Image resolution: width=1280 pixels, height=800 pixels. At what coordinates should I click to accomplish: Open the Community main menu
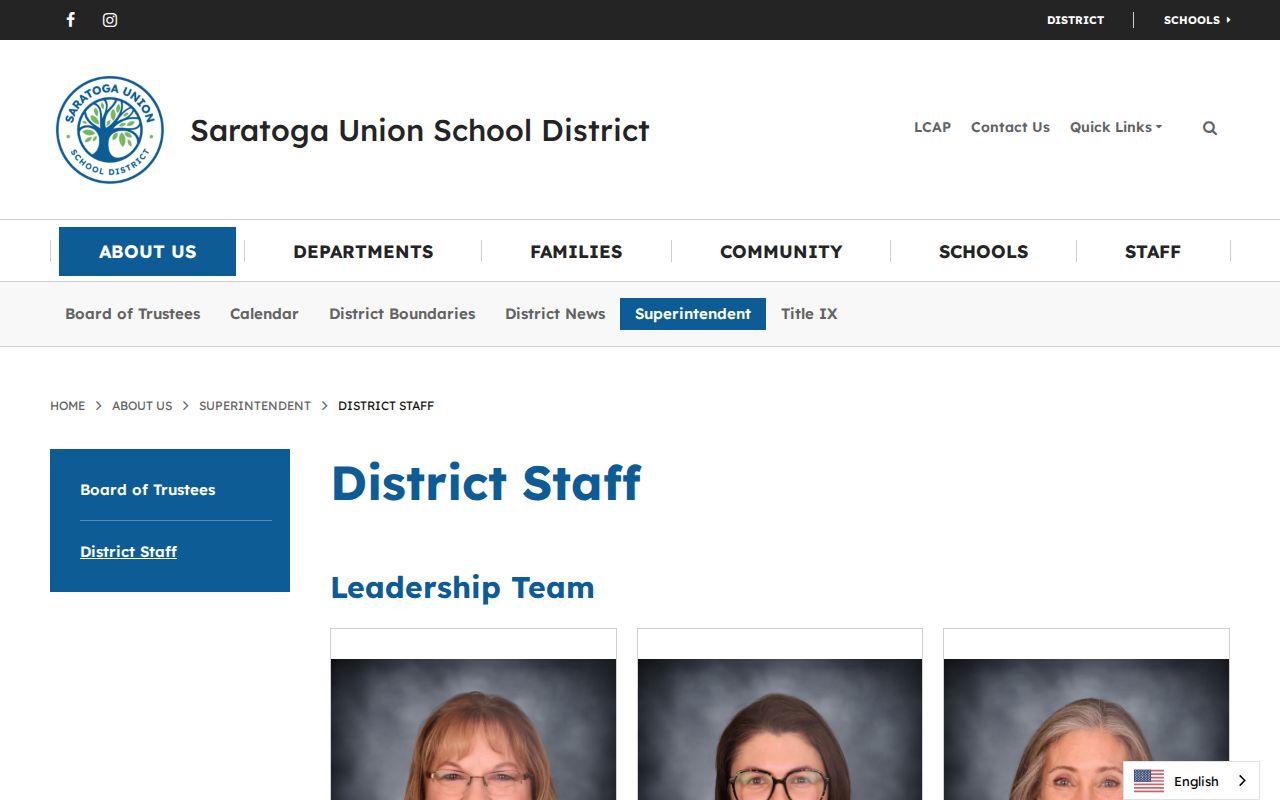(x=781, y=251)
